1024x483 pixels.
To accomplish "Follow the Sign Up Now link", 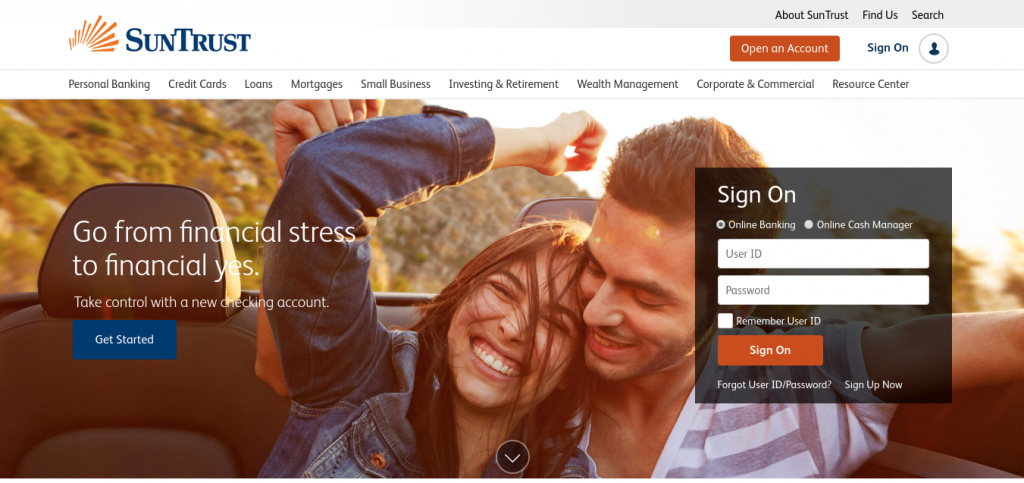I will 873,385.
